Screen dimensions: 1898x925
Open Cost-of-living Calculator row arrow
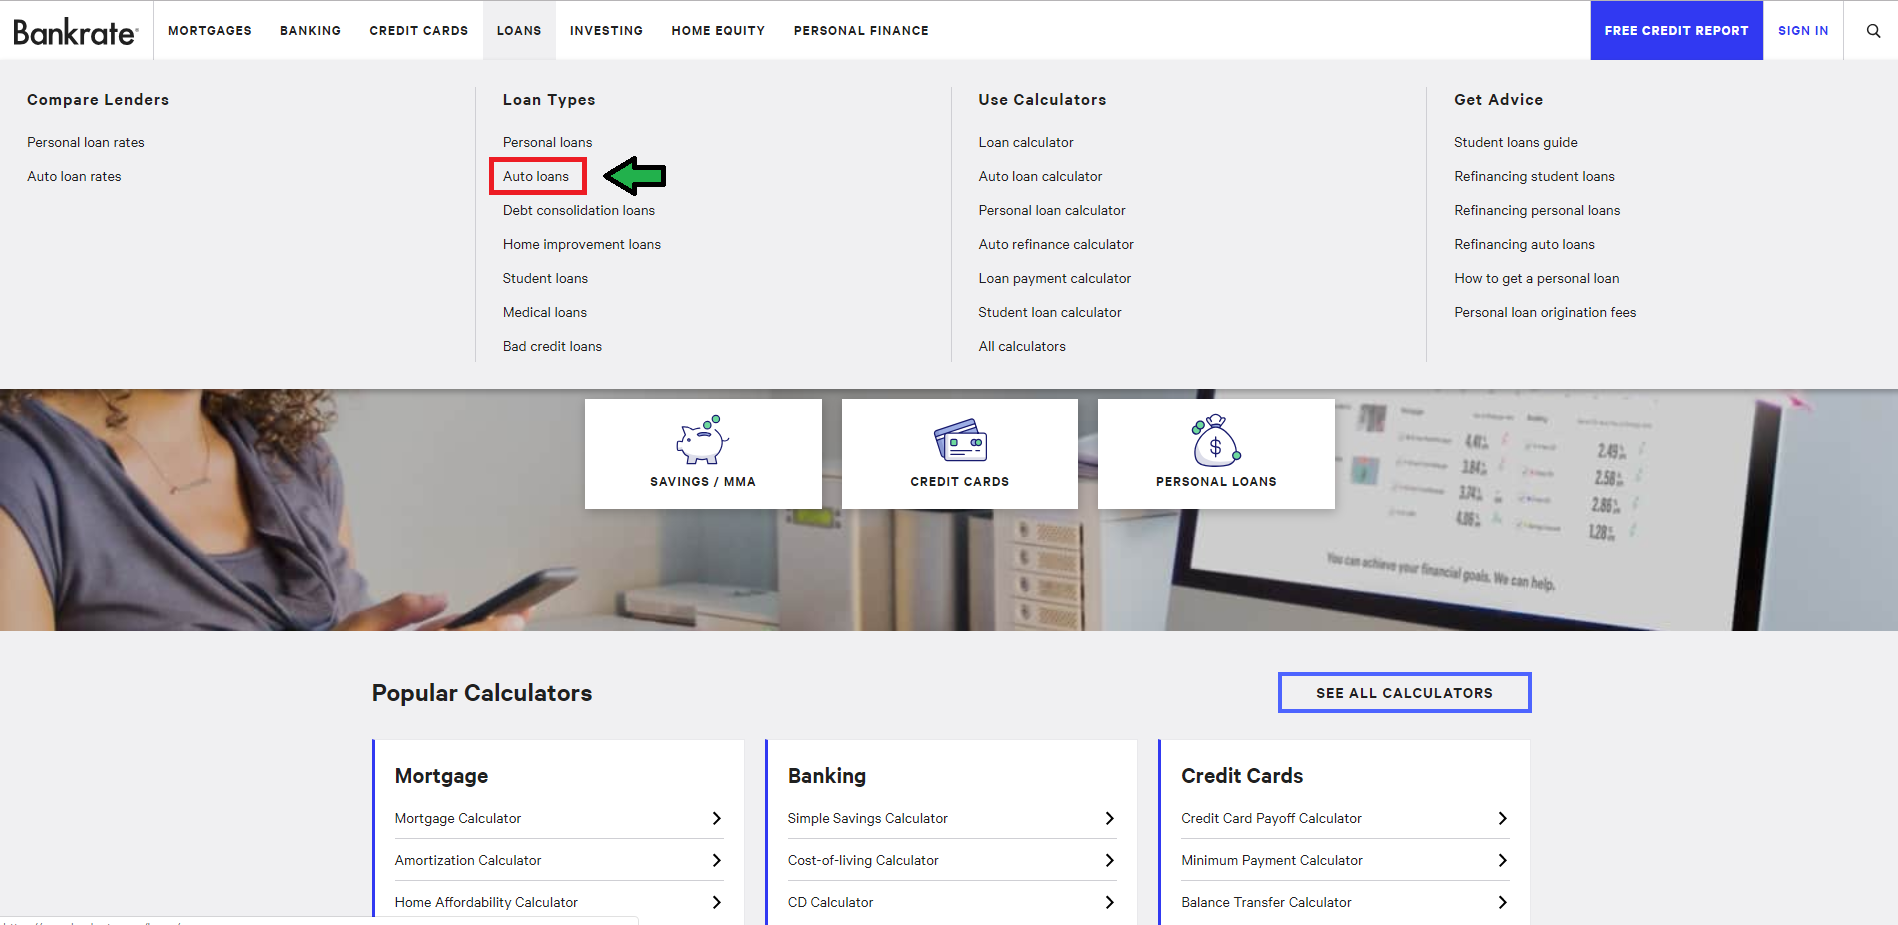1109,860
